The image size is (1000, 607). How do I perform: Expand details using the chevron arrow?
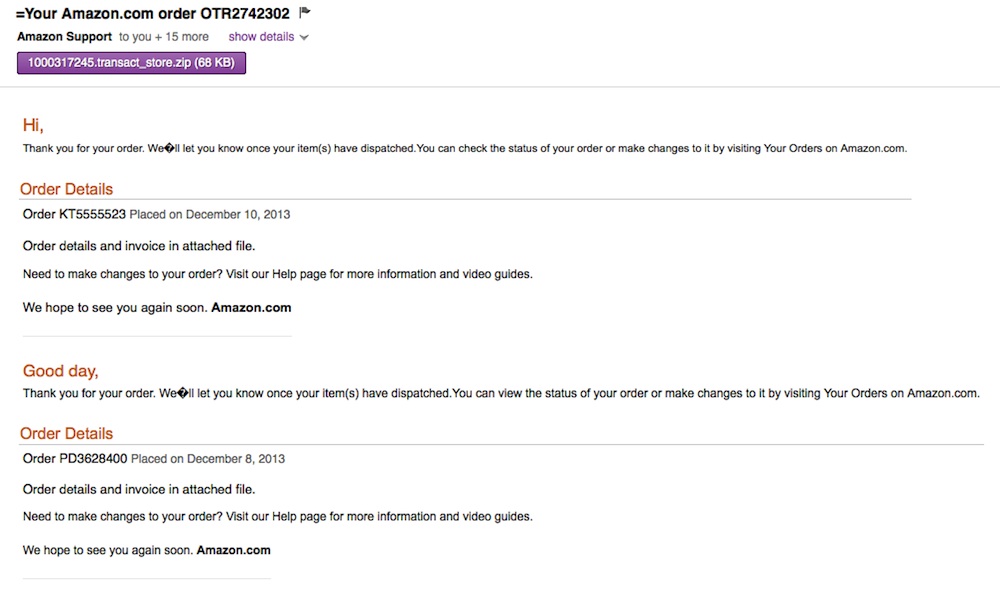click(304, 37)
